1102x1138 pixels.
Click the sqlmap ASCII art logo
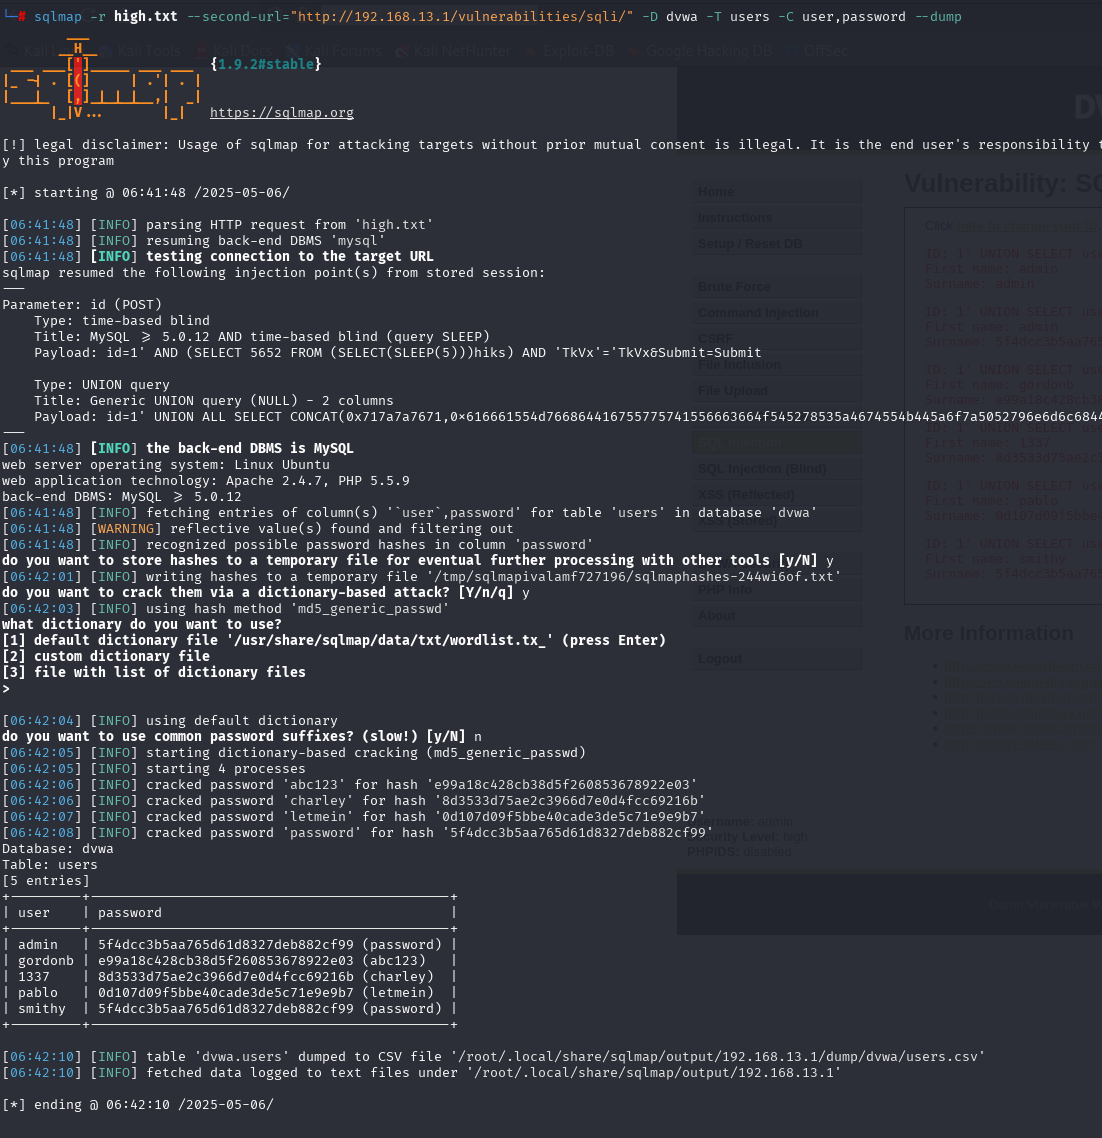(102, 80)
